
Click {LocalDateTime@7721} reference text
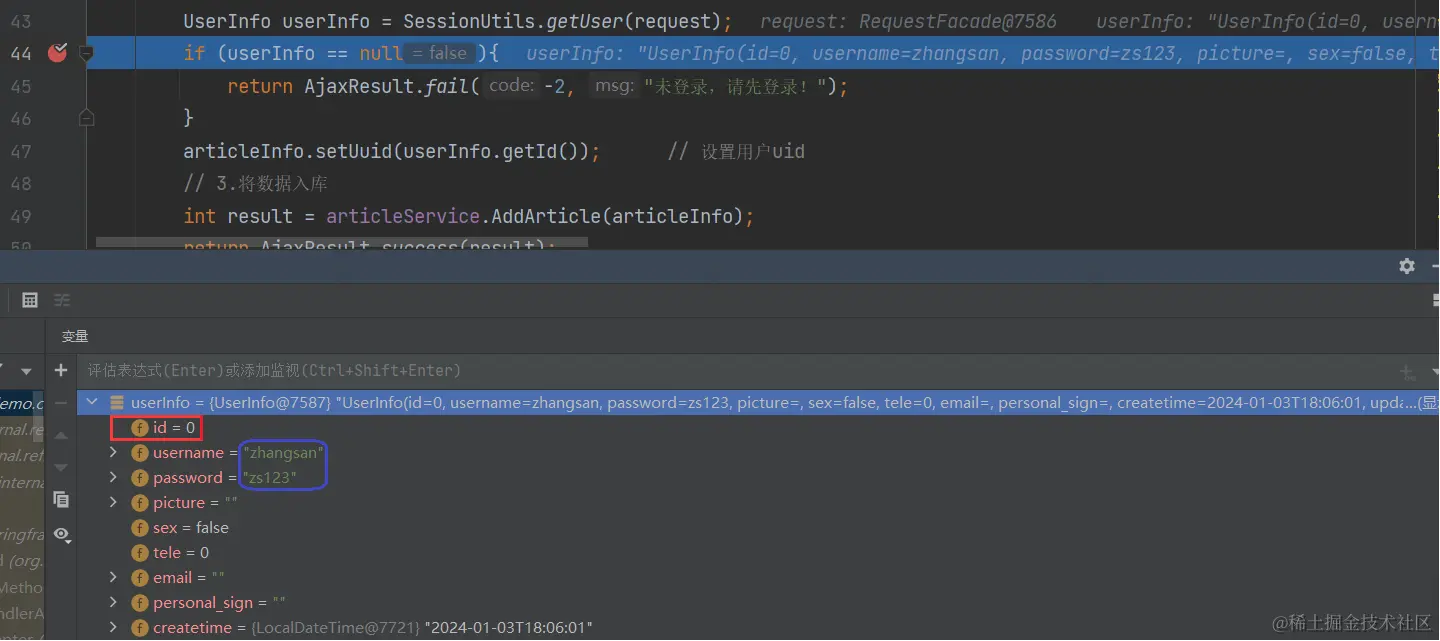tap(335, 628)
